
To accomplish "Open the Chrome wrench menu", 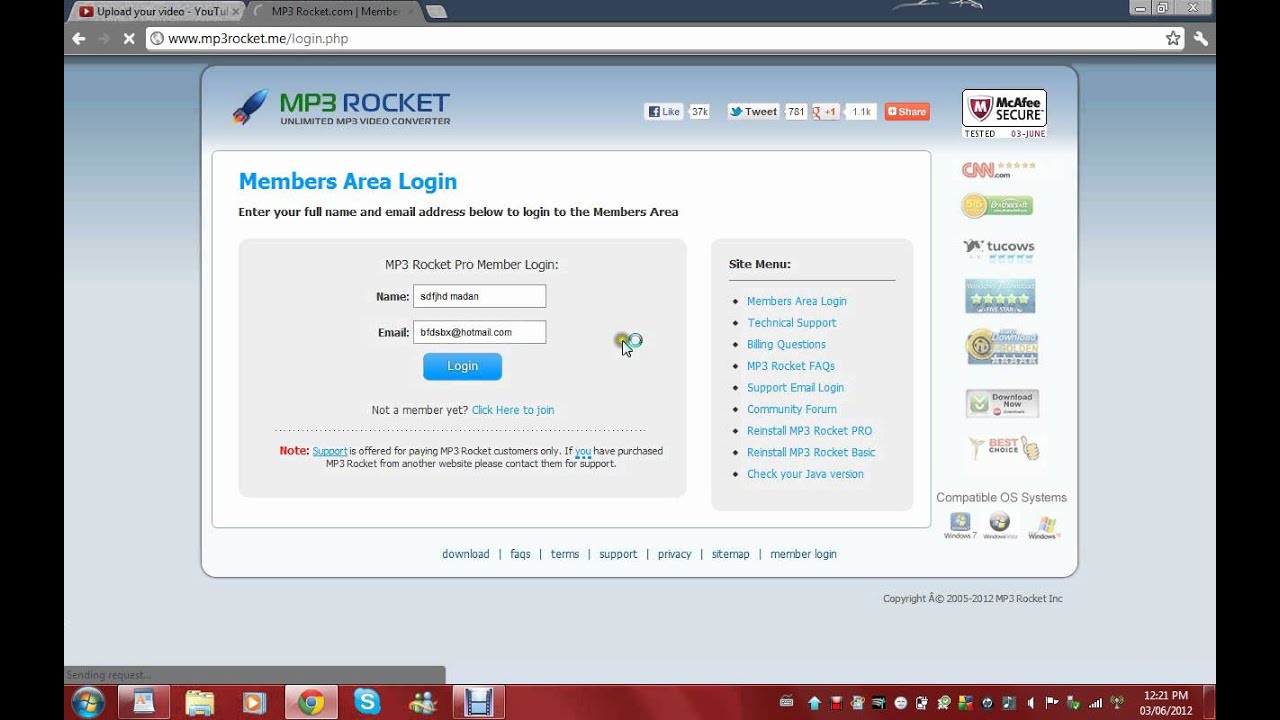I will (x=1201, y=38).
